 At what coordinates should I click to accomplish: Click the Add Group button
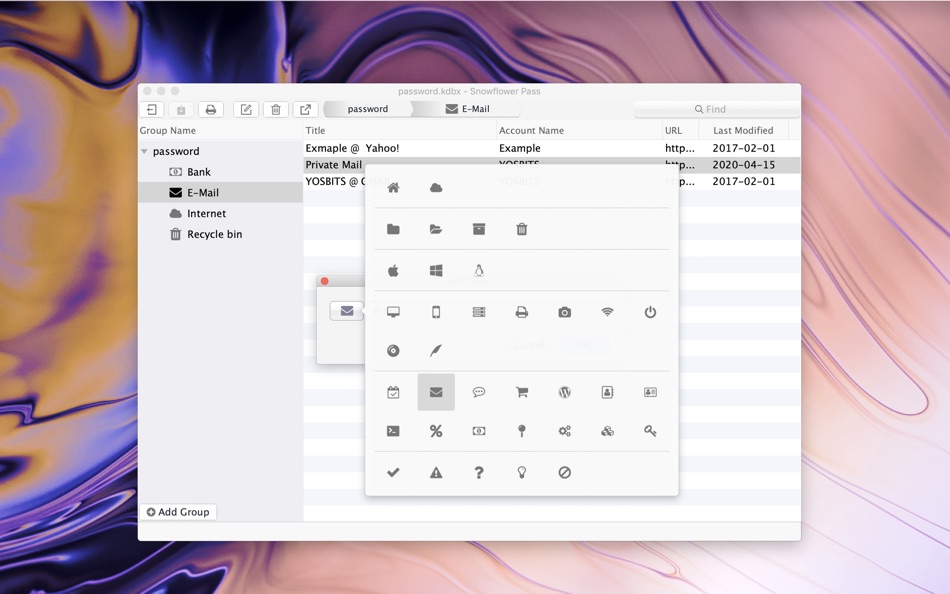(x=178, y=512)
